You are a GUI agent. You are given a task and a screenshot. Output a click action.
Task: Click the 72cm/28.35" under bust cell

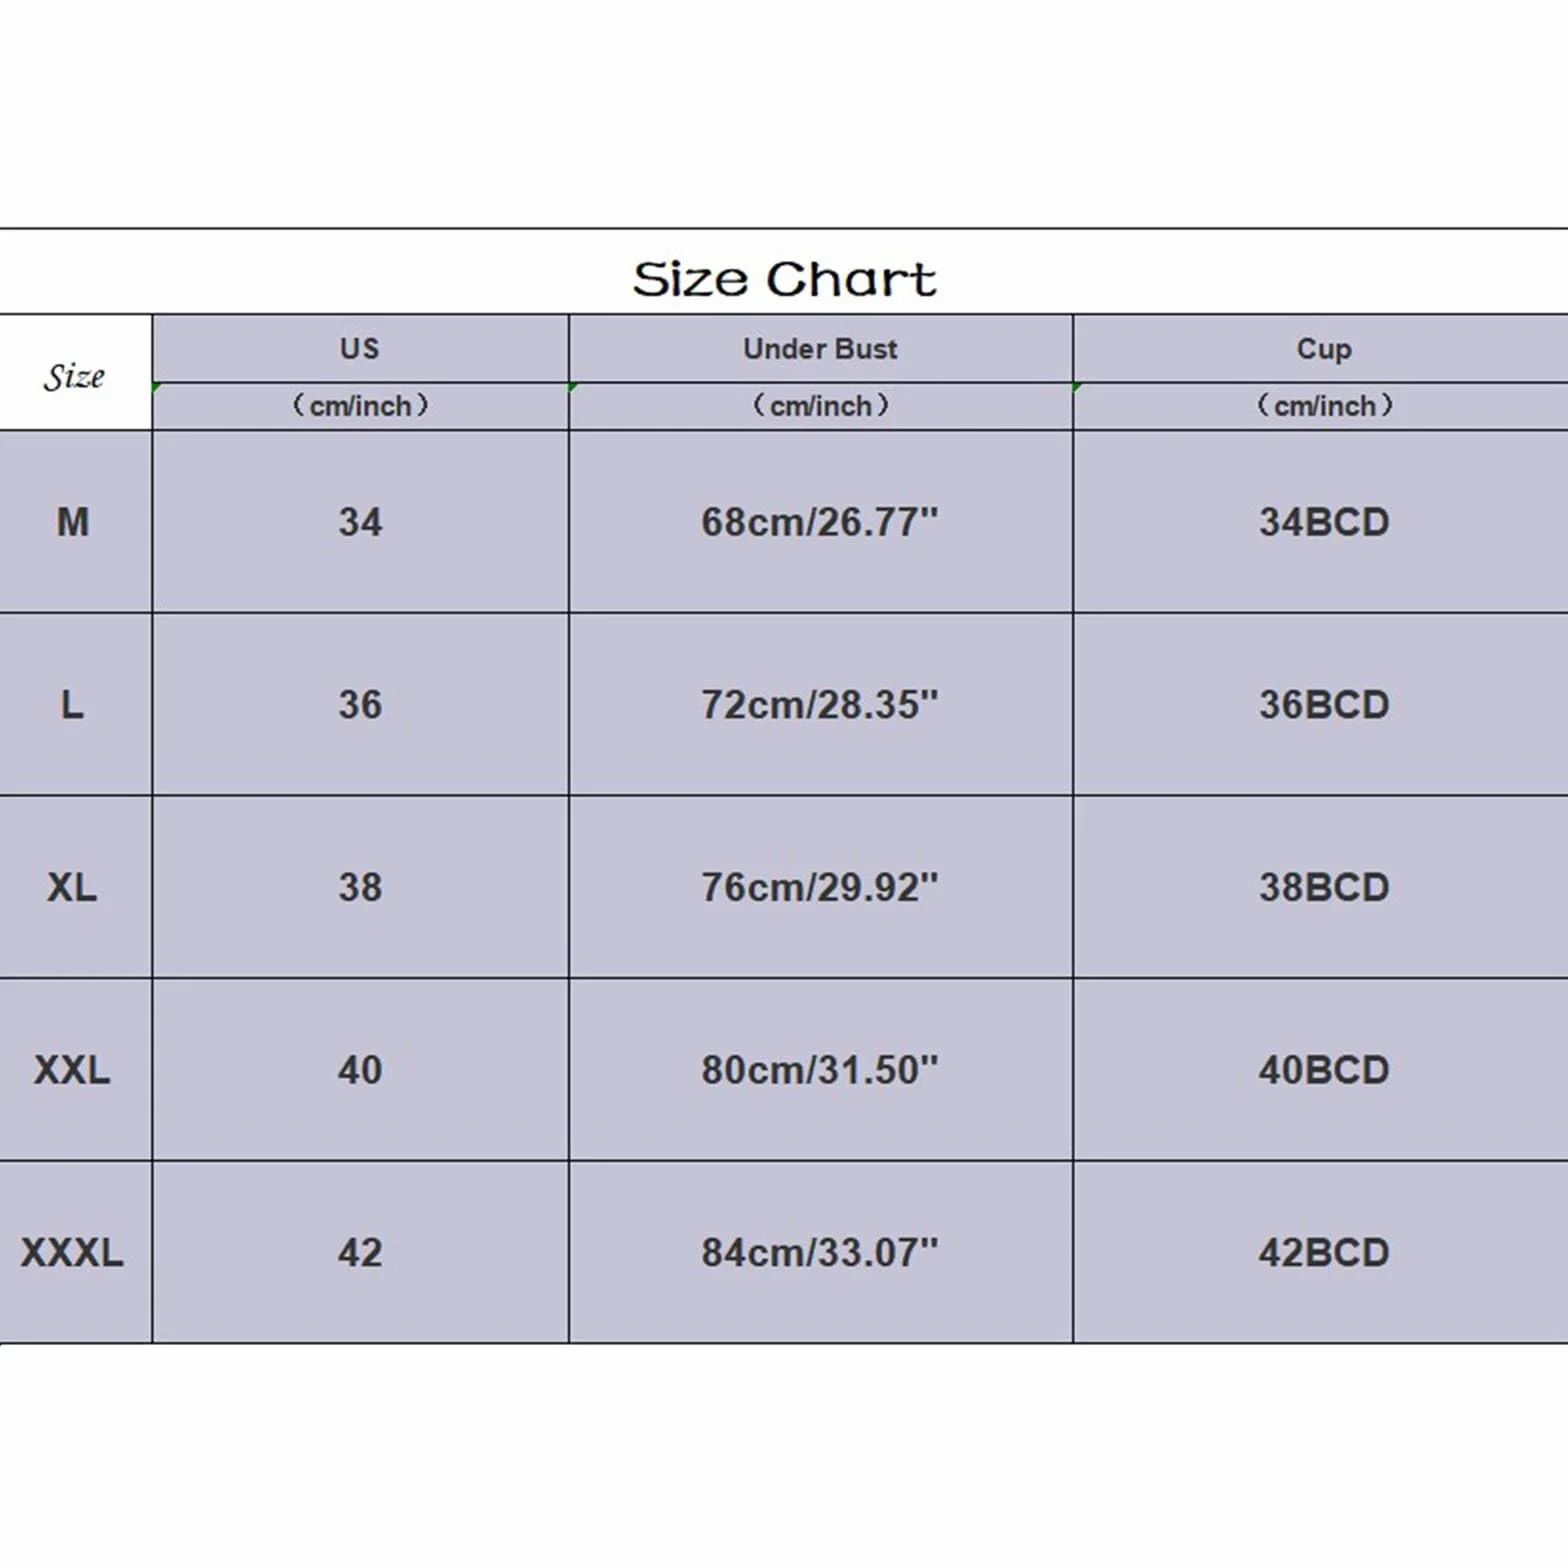(820, 705)
